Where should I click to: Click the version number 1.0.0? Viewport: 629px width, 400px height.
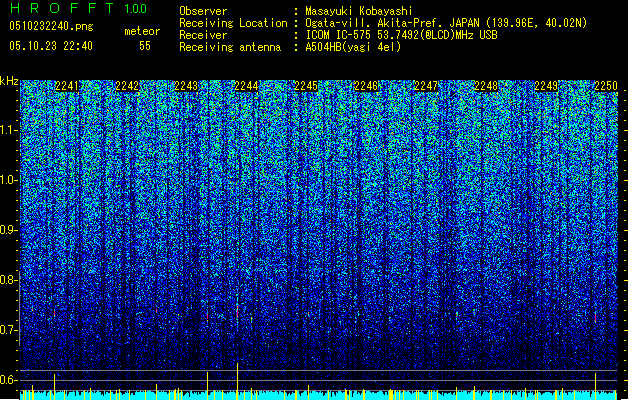pyautogui.click(x=136, y=9)
